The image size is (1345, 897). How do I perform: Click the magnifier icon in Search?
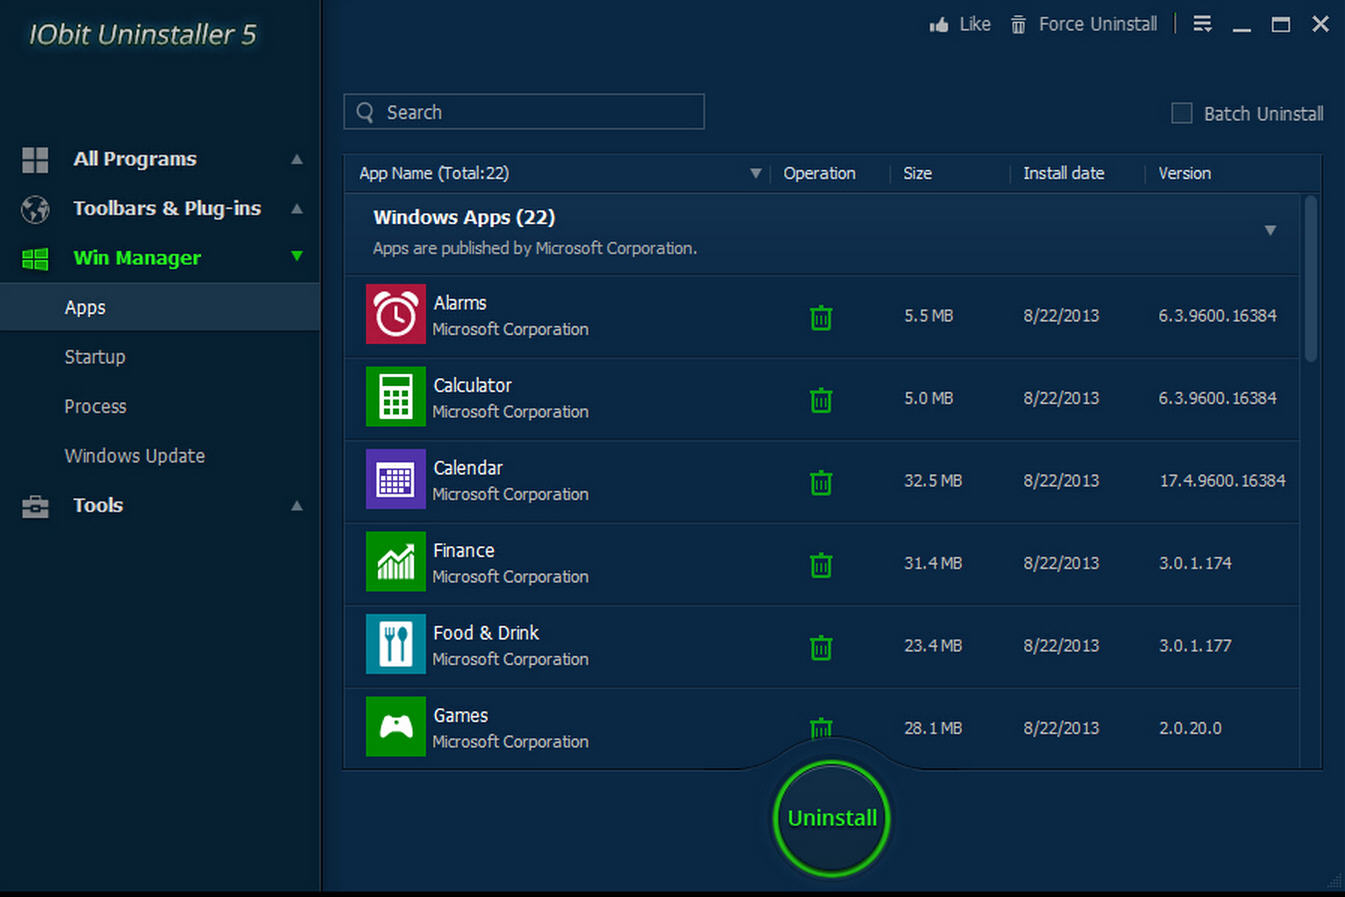pyautogui.click(x=365, y=112)
